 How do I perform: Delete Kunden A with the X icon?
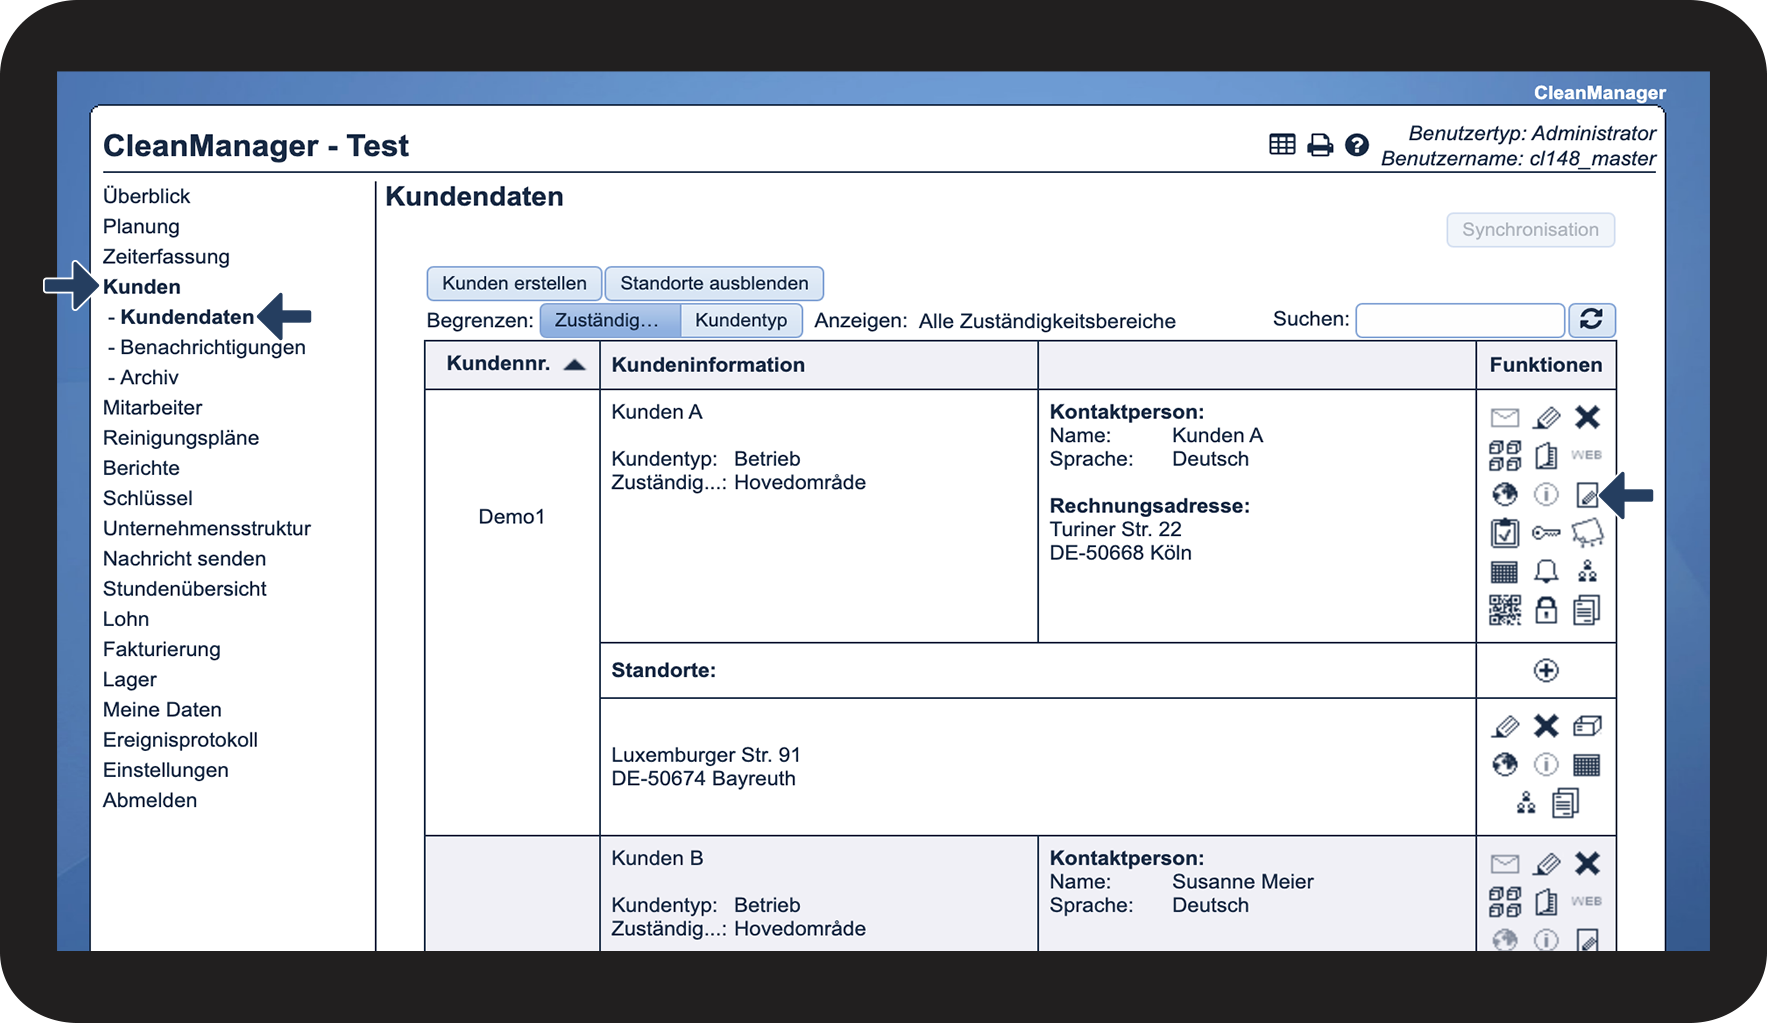pos(1587,417)
